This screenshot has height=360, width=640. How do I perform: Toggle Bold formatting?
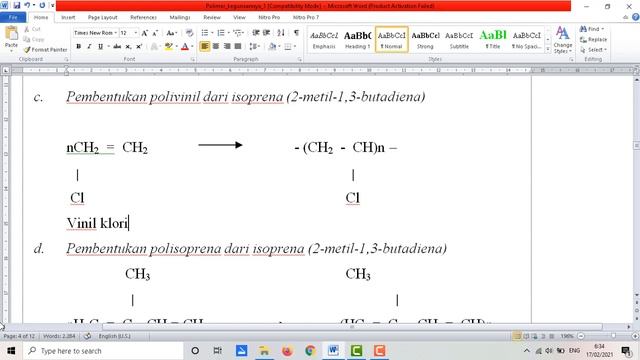pyautogui.click(x=78, y=47)
